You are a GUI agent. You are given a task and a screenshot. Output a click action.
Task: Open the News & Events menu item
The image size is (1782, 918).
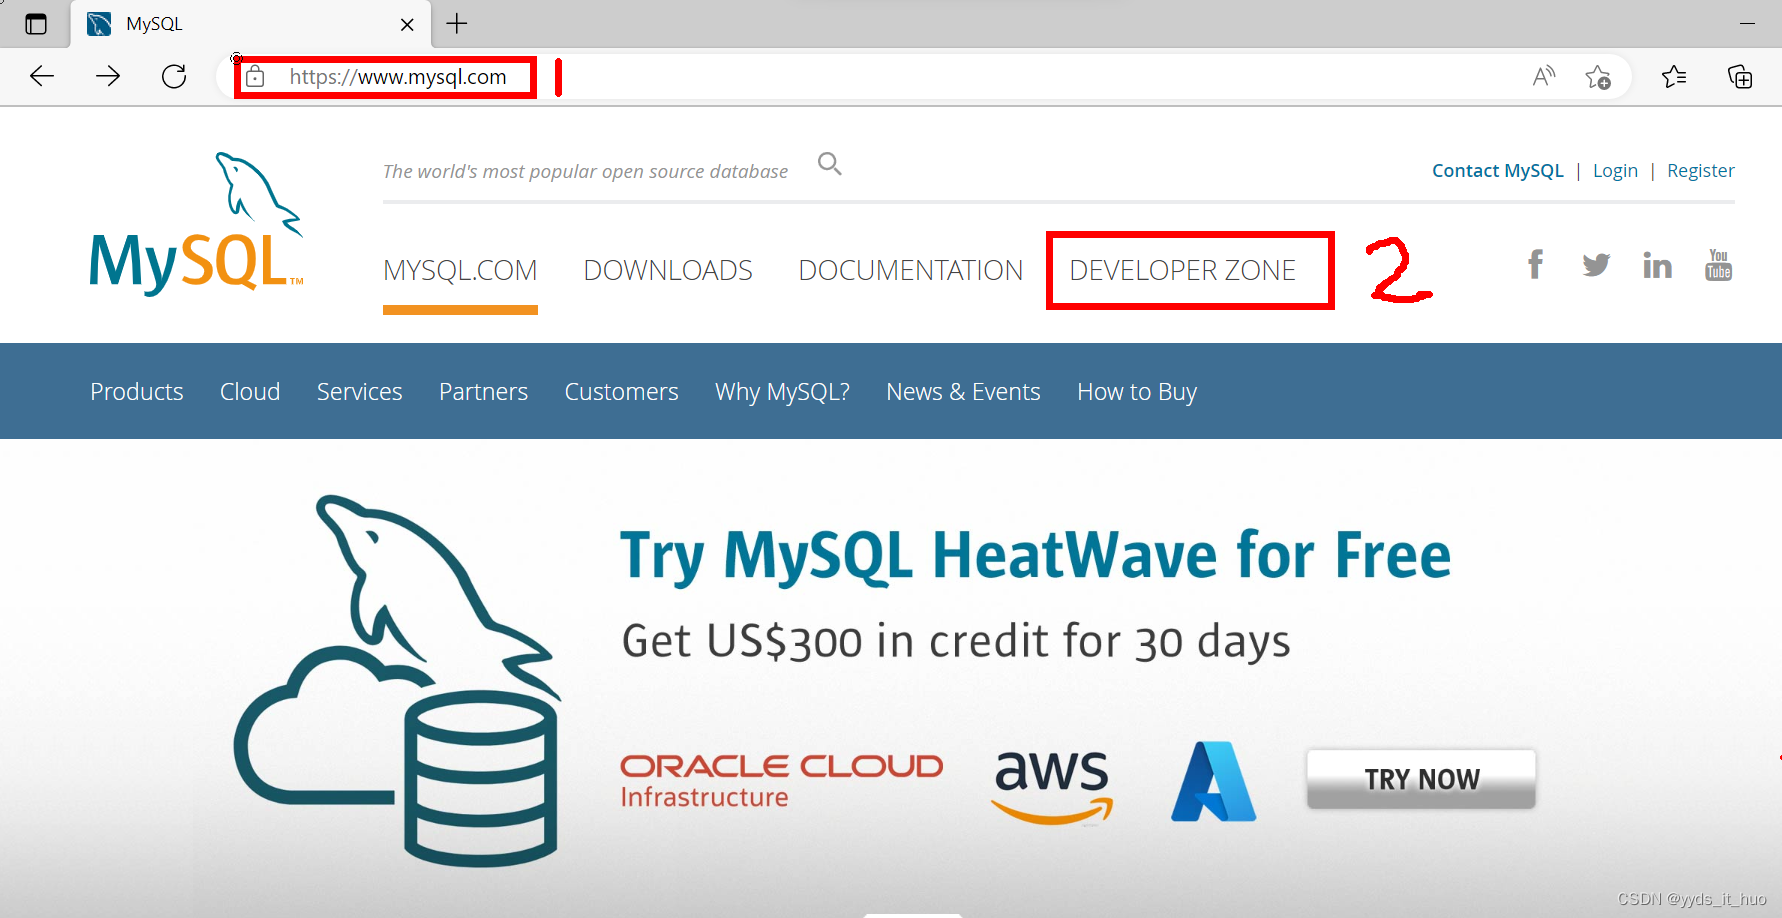964,391
